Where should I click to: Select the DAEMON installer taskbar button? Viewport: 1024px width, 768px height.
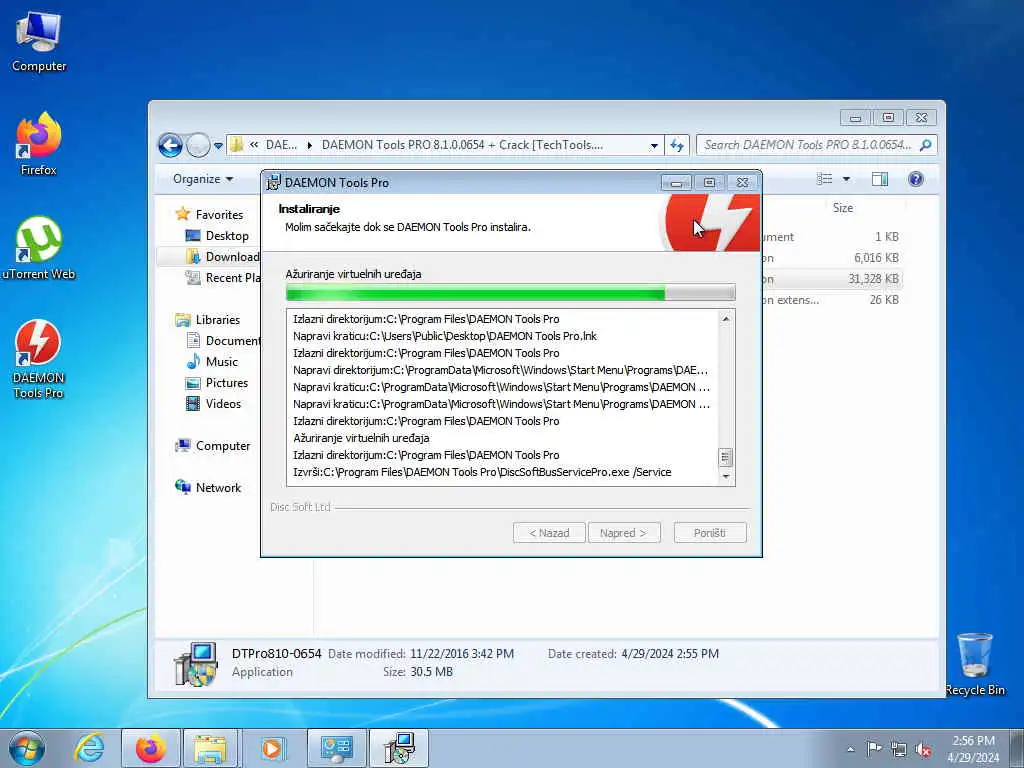pos(399,748)
